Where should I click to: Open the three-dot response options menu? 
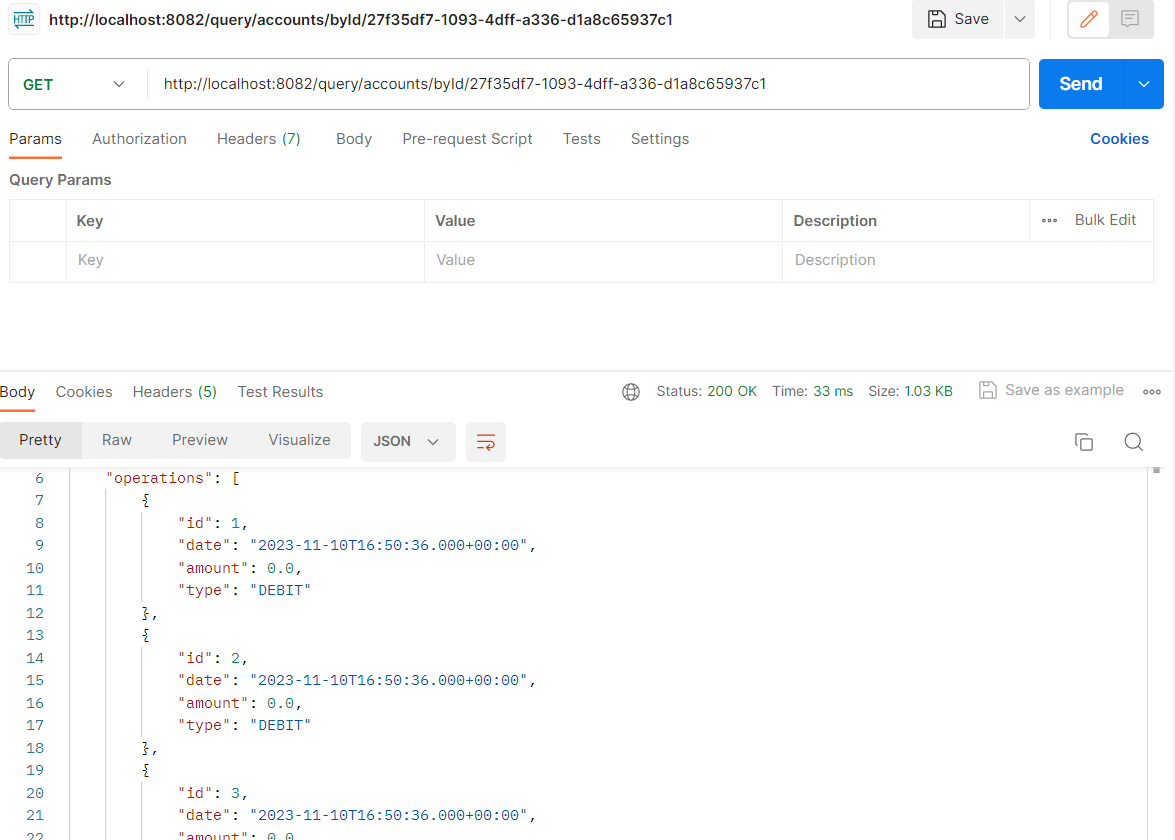click(1152, 391)
